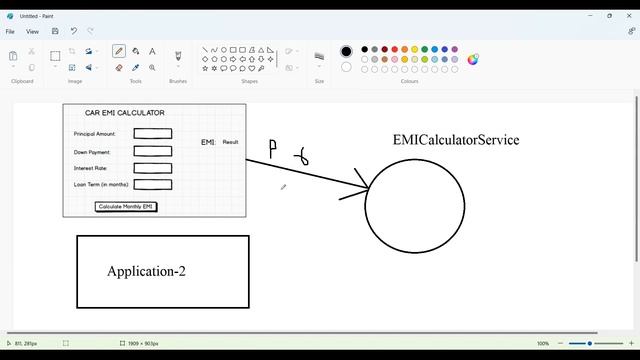Viewport: 640px width, 360px height.
Task: Pick the purple colour swatch
Action: point(455,49)
